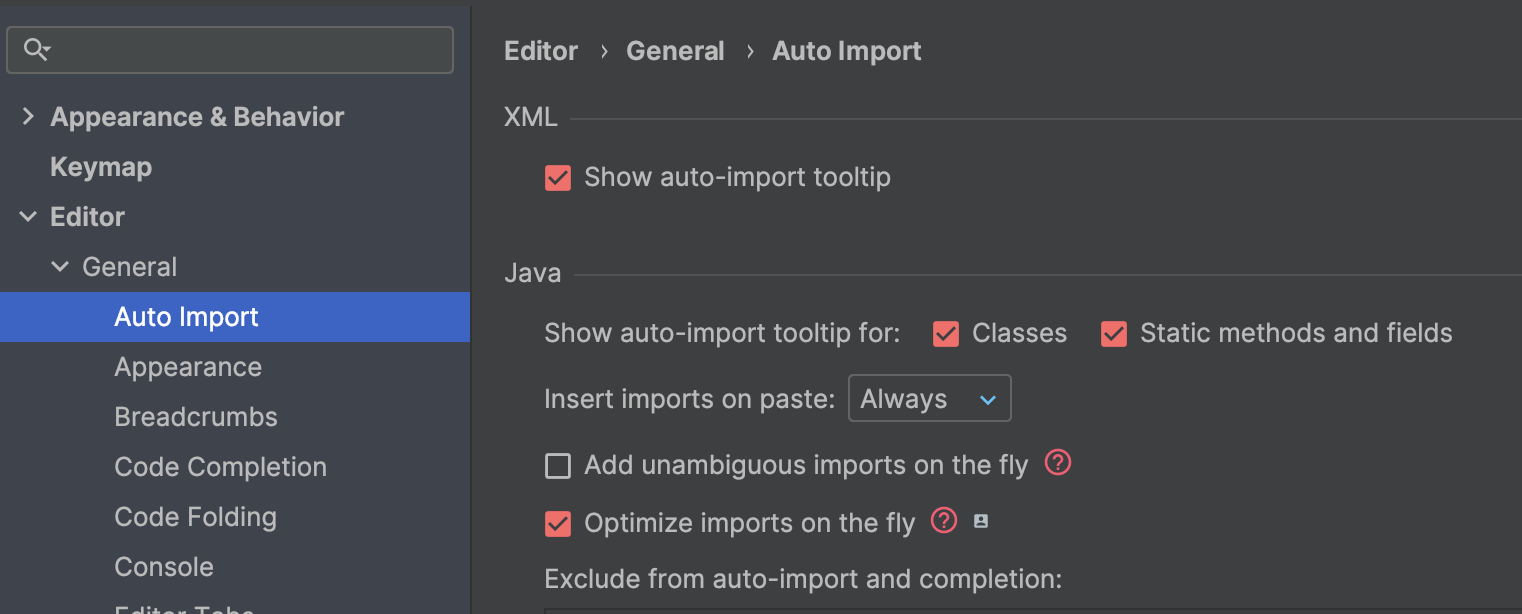The image size is (1522, 614).
Task: Go to Code Folding settings
Action: [x=195, y=517]
